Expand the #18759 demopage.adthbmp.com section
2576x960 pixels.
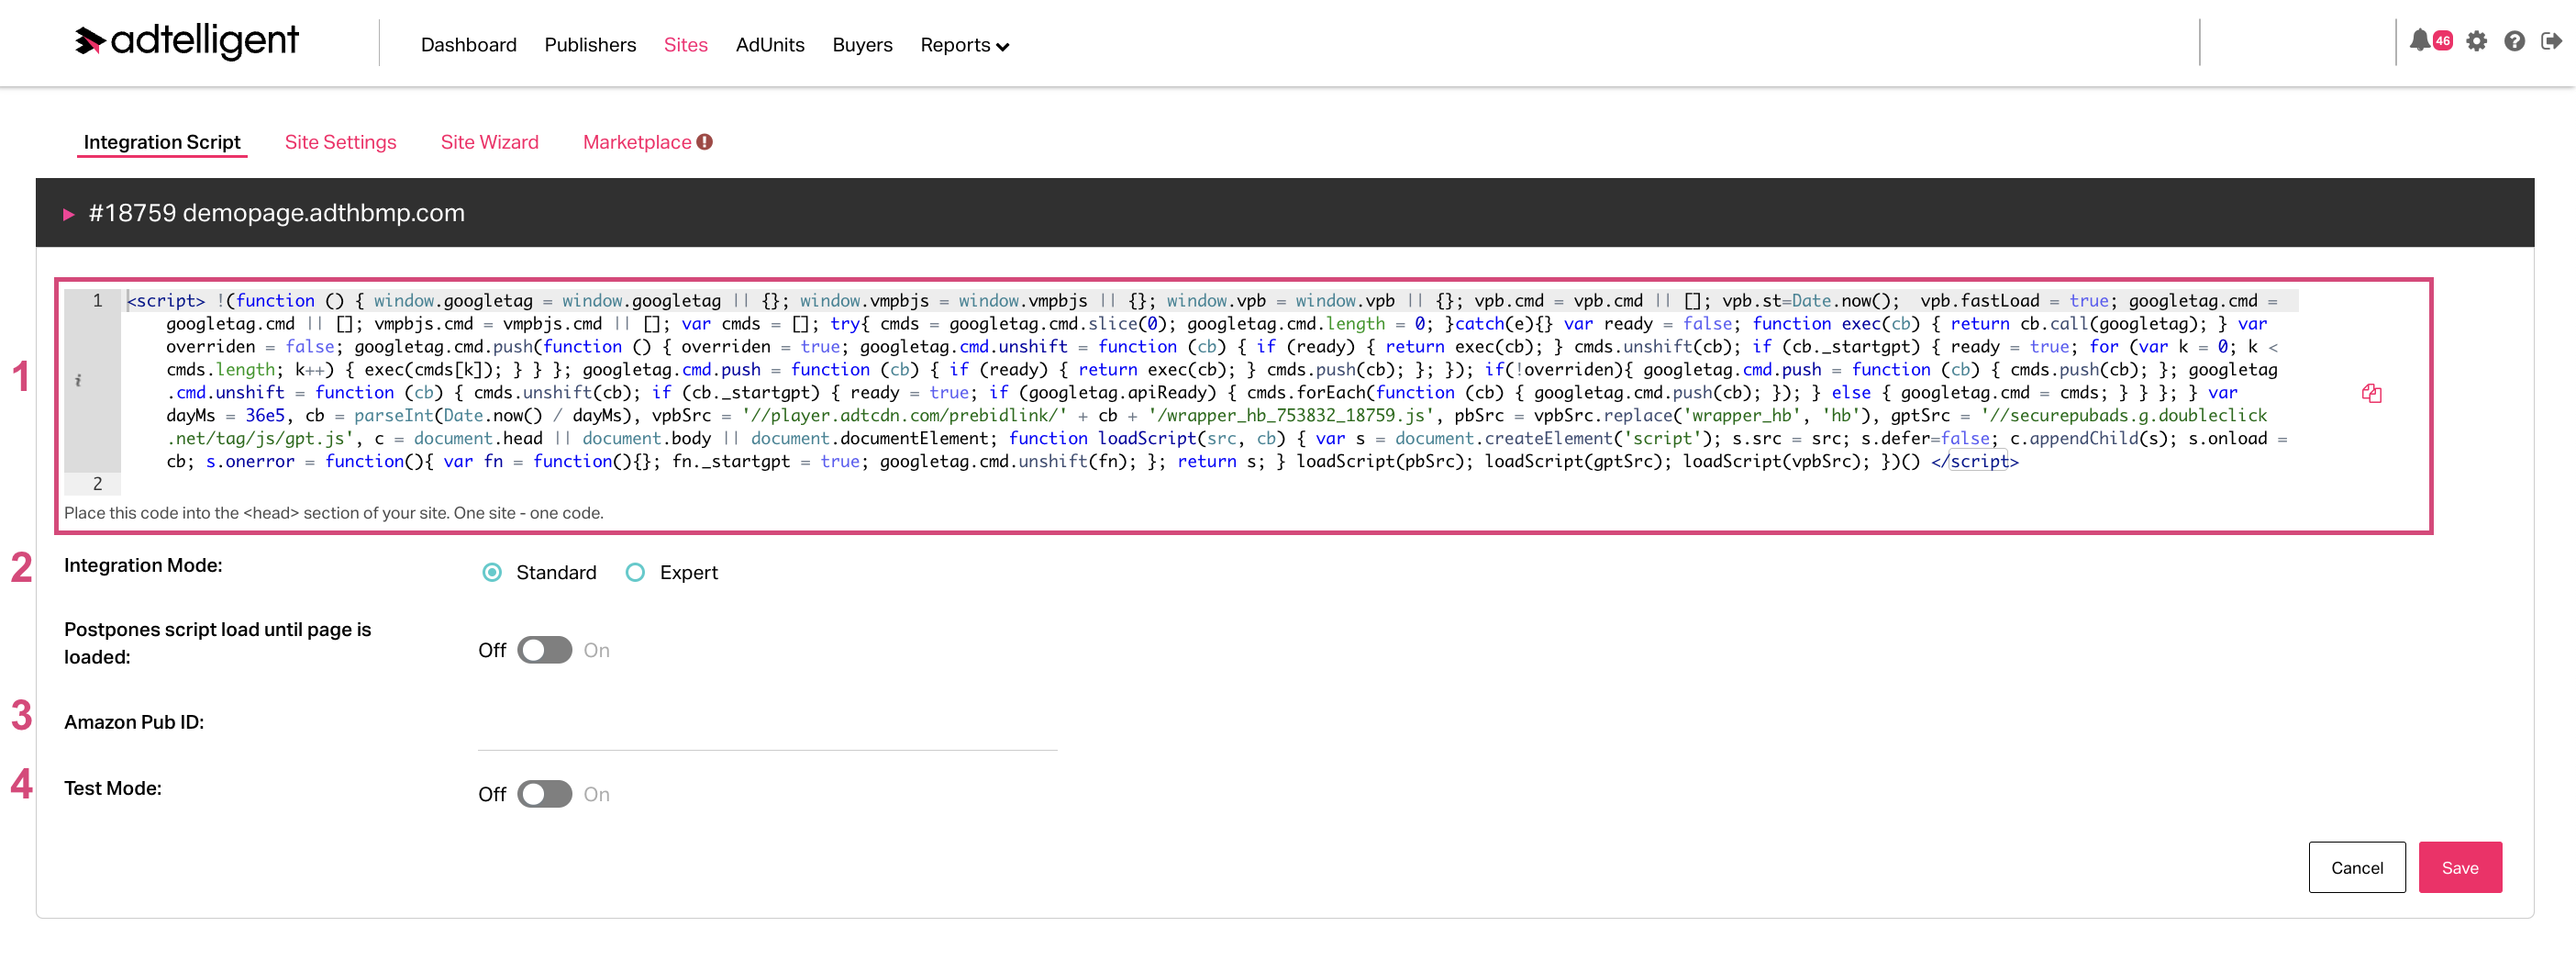[x=68, y=214]
